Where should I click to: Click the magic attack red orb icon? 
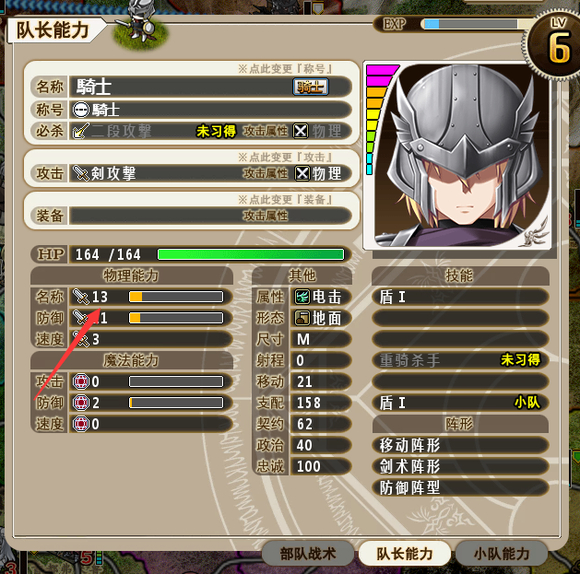coord(81,381)
